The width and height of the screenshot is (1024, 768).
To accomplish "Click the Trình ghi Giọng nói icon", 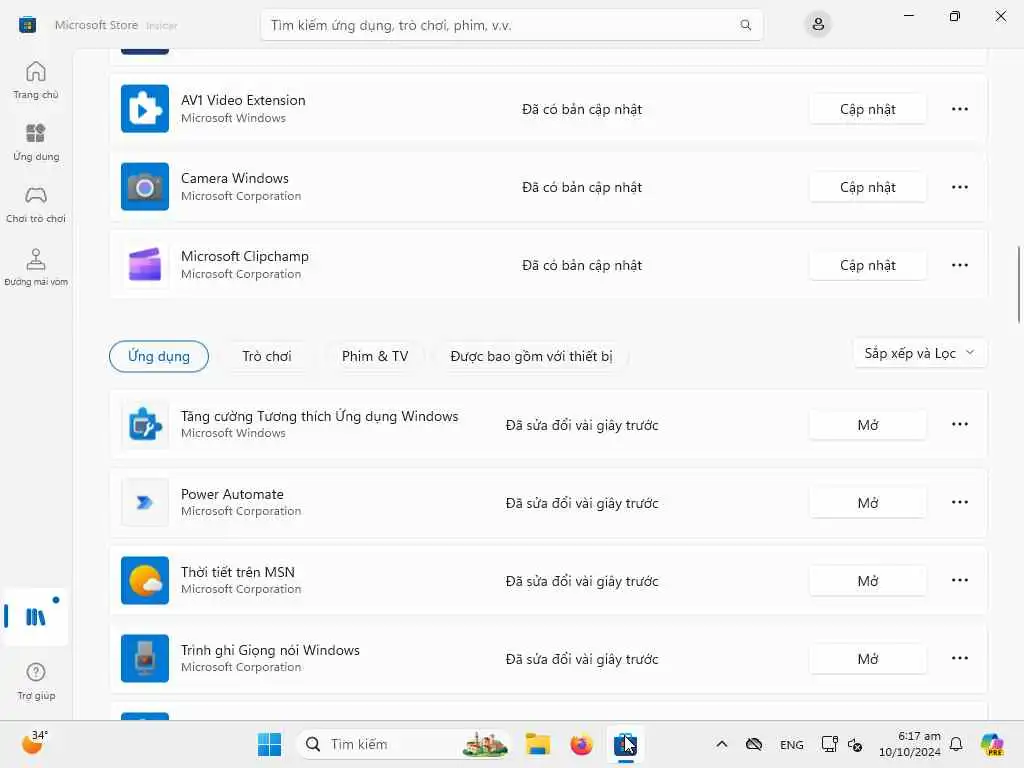I will [x=145, y=658].
